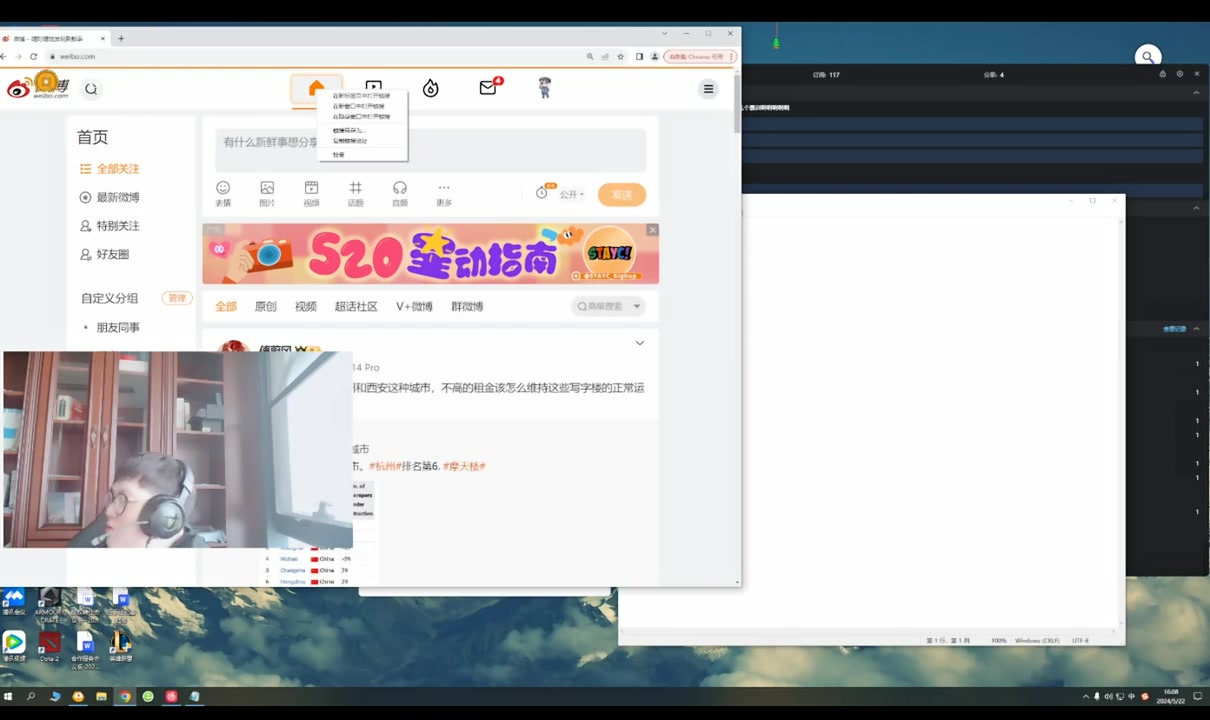
Task: Select 好友圈 in the left sidebar
Action: (105, 254)
